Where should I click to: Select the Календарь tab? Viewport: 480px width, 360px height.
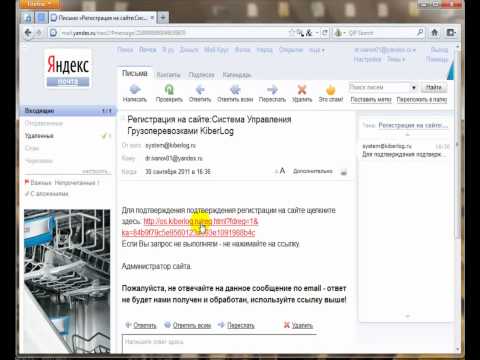pos(237,75)
